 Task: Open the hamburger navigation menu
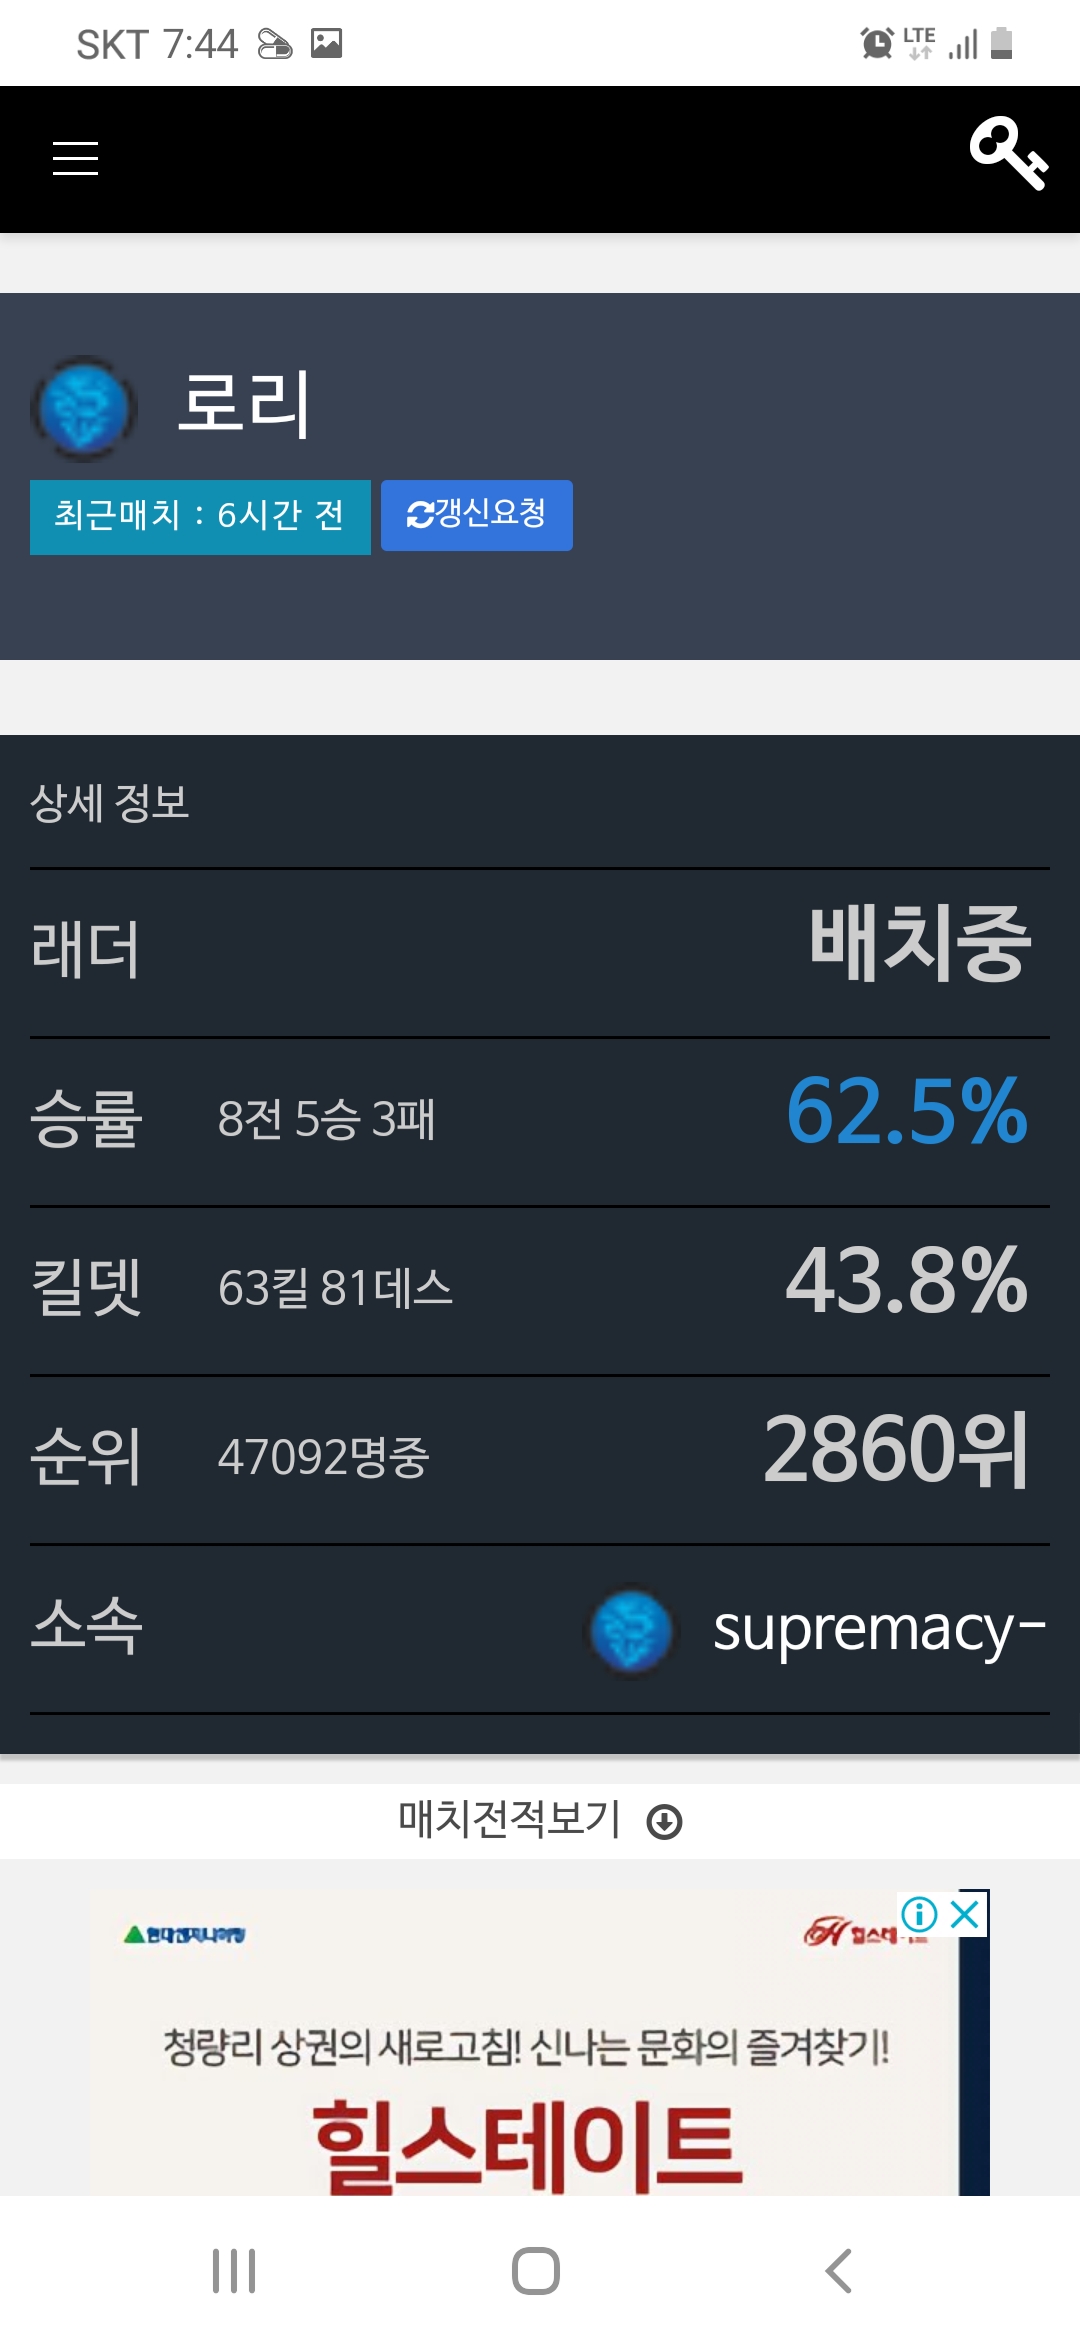coord(75,159)
